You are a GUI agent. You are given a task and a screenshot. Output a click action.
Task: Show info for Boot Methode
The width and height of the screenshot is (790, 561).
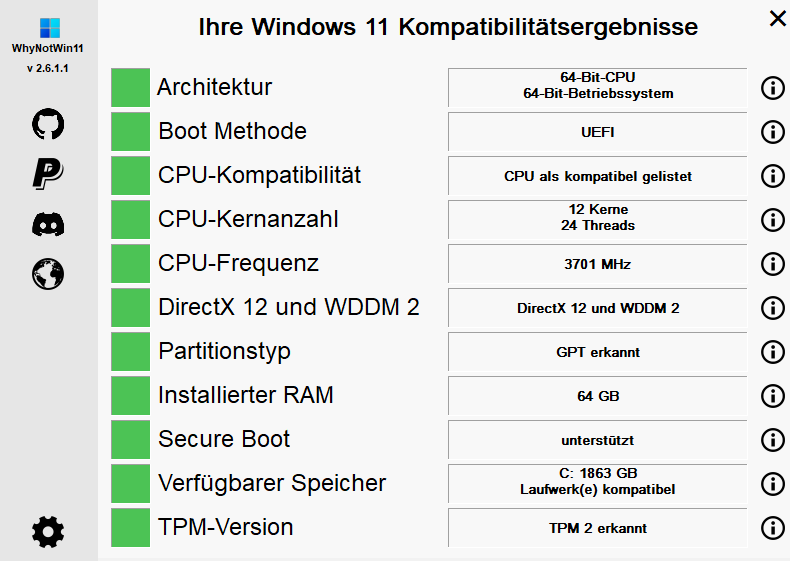click(772, 132)
